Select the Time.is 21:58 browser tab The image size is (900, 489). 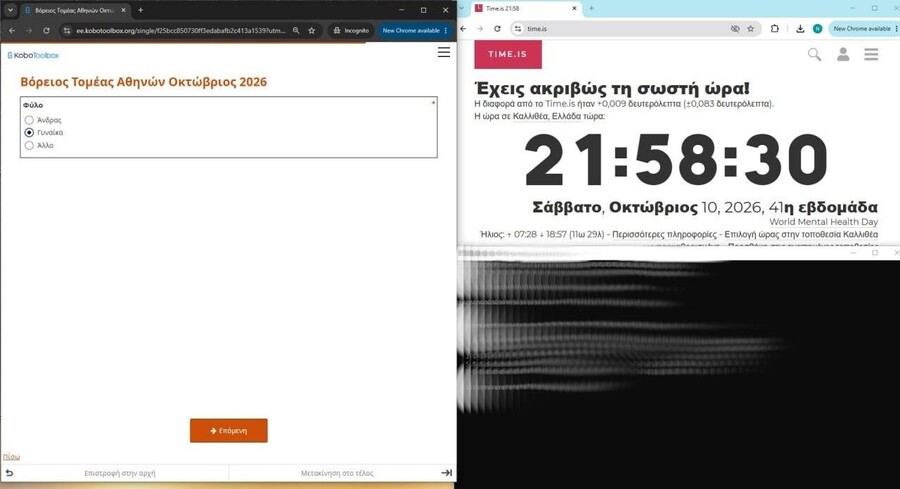(526, 9)
